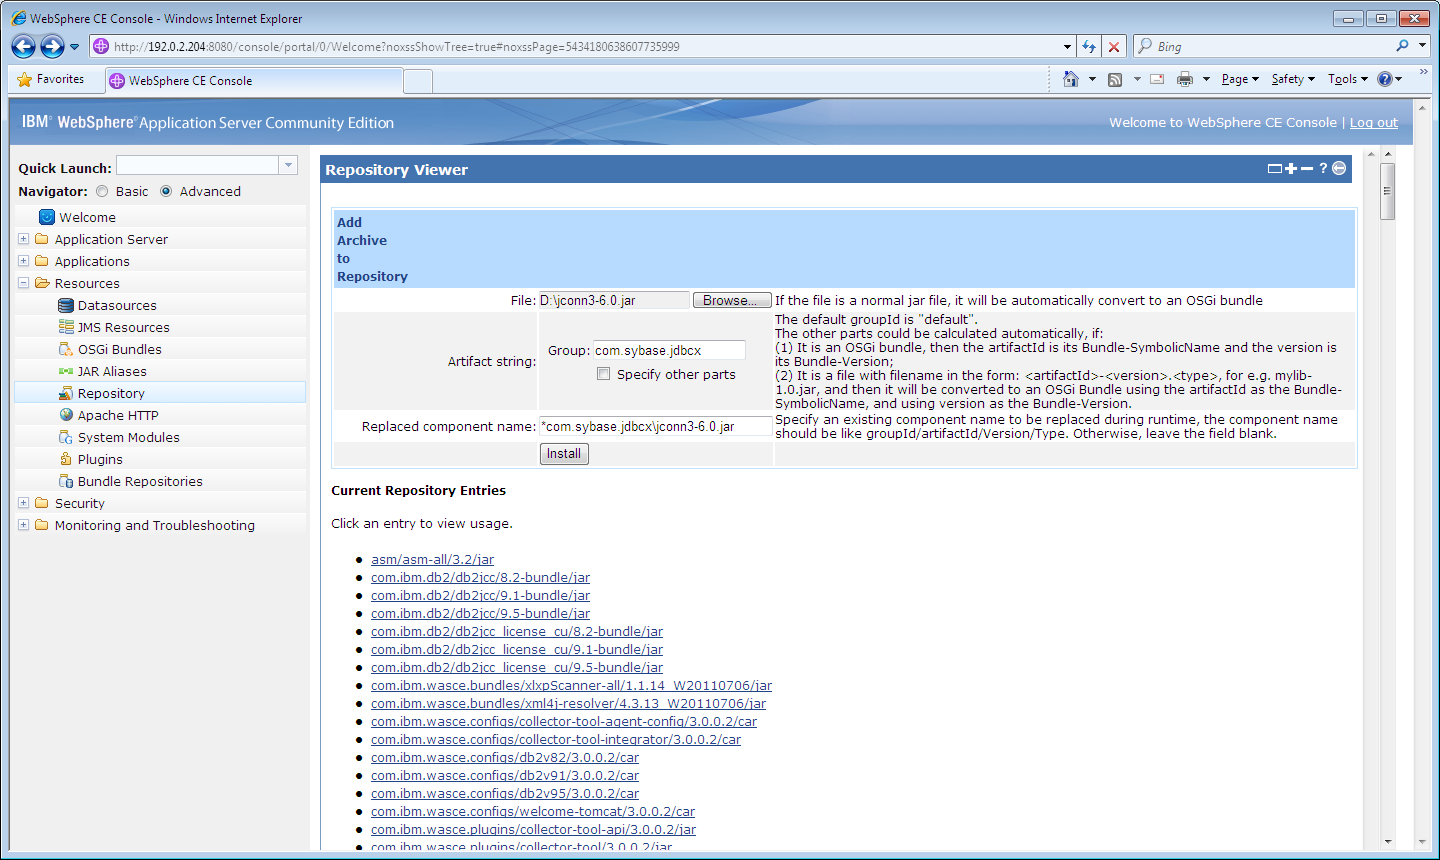The width and height of the screenshot is (1440, 860).
Task: Select the Advanced navigator radio button
Action: (x=166, y=191)
